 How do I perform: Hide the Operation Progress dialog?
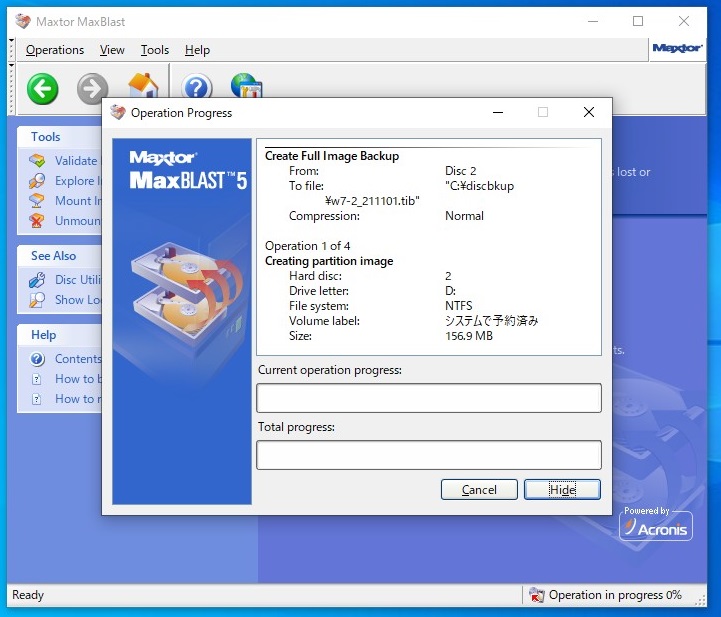[562, 490]
